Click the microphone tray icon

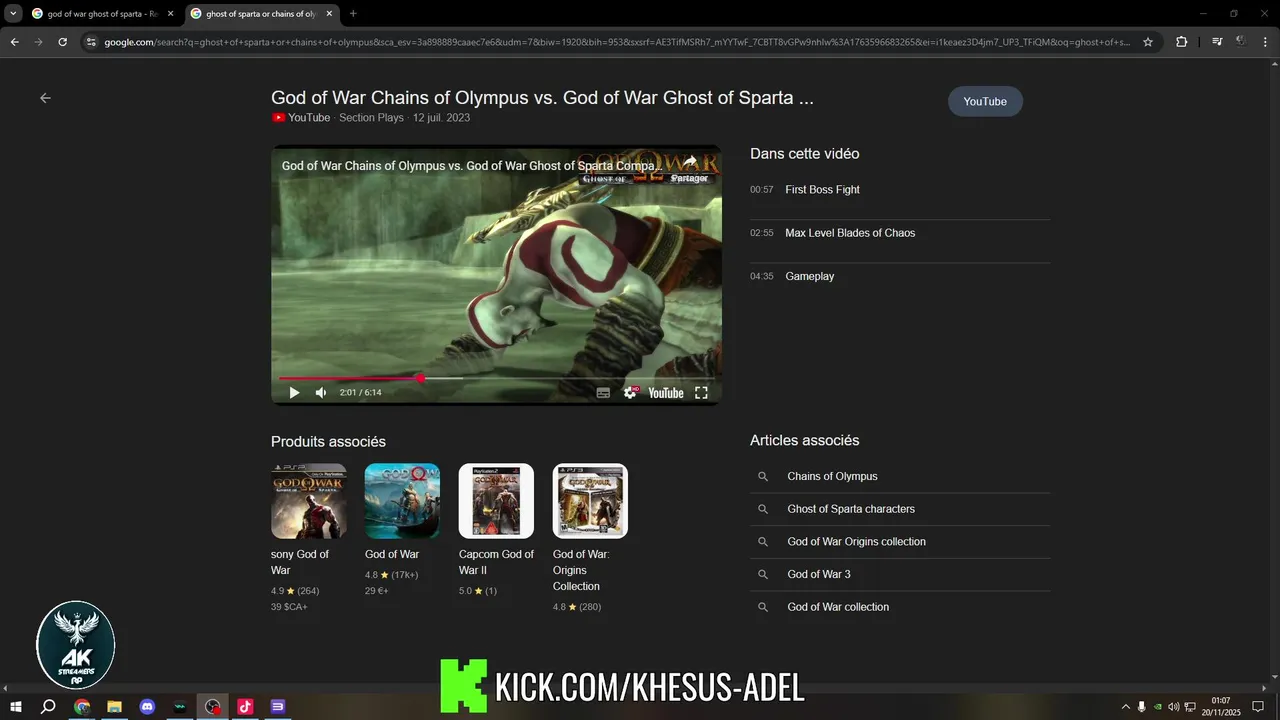(x=1142, y=707)
